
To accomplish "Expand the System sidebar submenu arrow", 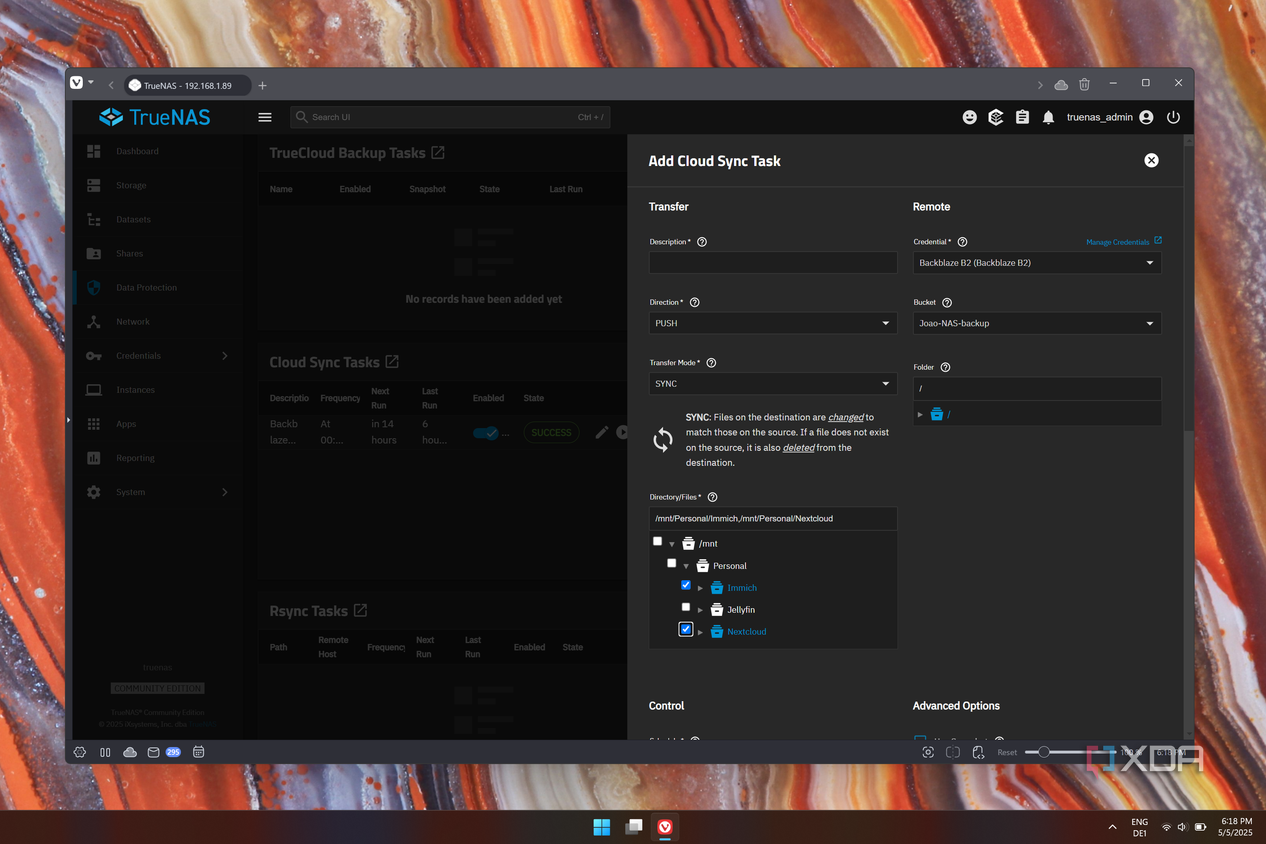I will coord(224,492).
